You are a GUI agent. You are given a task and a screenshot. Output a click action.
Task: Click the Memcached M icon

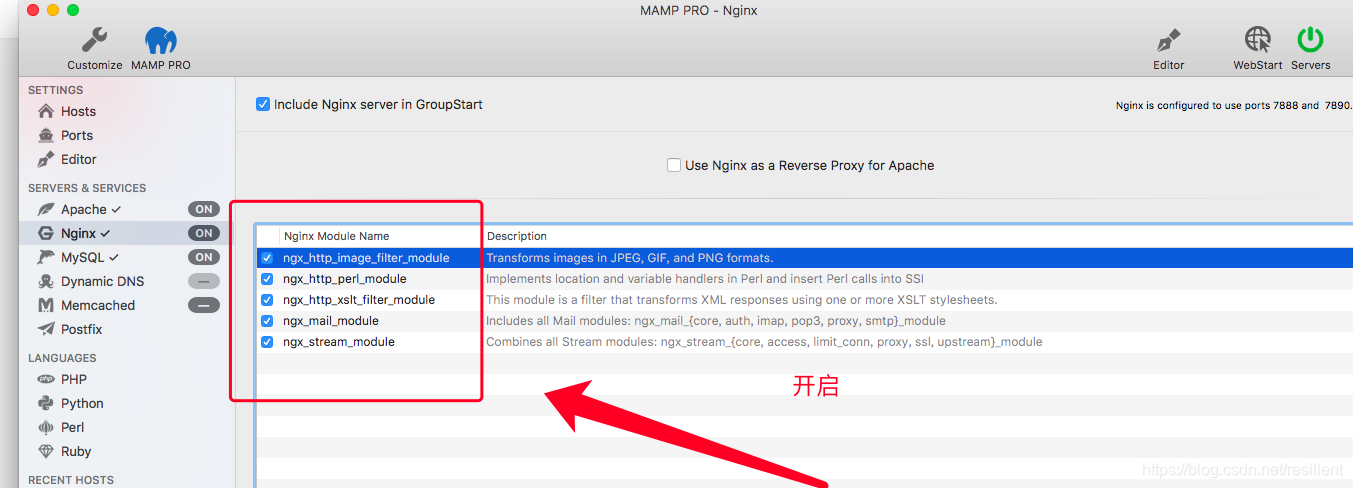[x=46, y=305]
